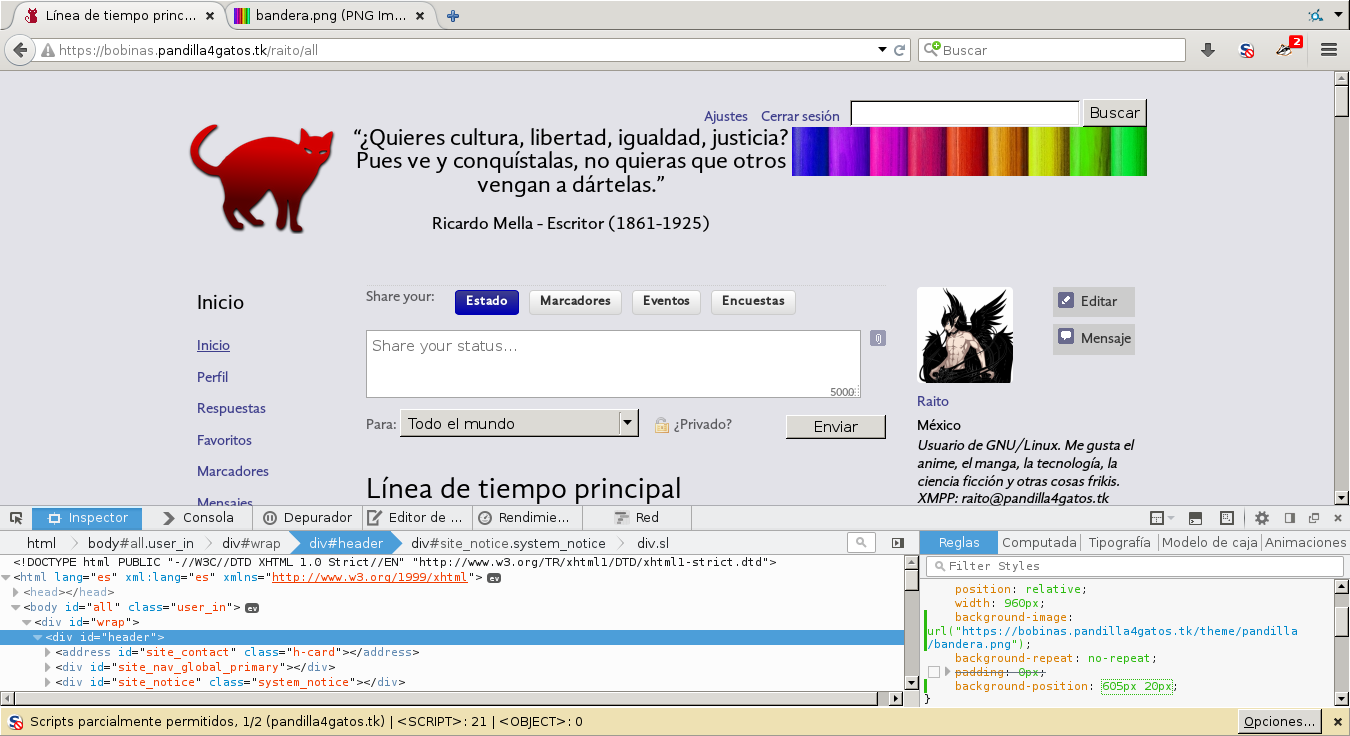
Task: Switch to the Tipografía sidebar tab
Action: pos(1119,542)
